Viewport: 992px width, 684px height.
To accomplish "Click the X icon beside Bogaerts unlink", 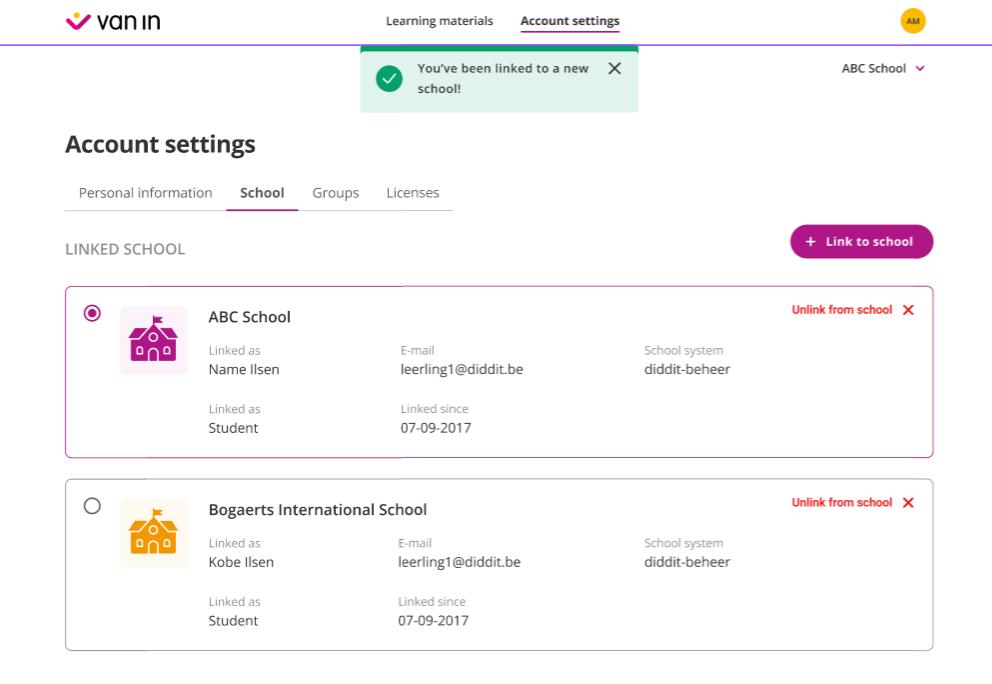I will point(908,503).
